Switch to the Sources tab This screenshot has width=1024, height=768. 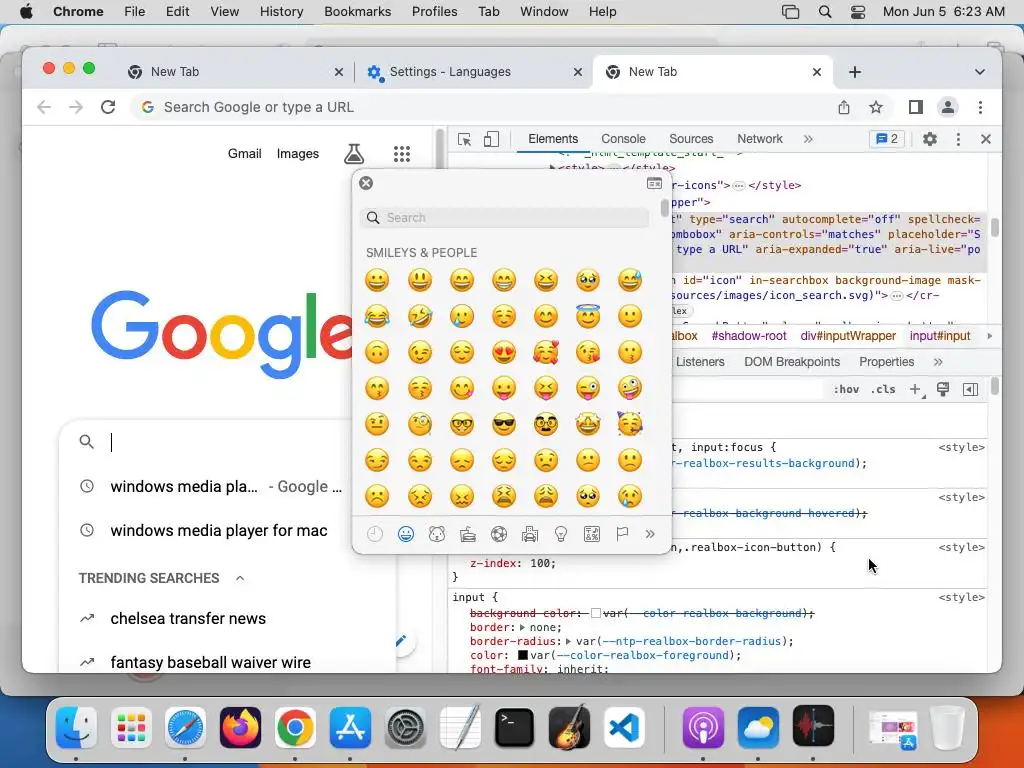[x=691, y=139]
